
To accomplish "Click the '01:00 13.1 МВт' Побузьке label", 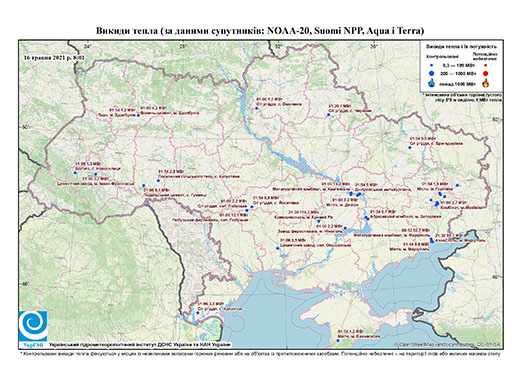I will pyautogui.click(x=234, y=215).
